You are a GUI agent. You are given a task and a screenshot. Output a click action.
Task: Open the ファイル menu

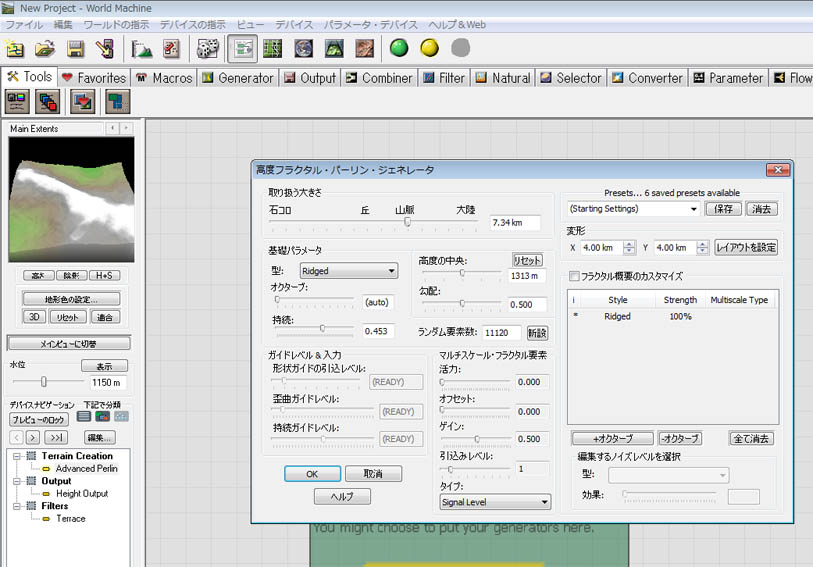coord(24,23)
